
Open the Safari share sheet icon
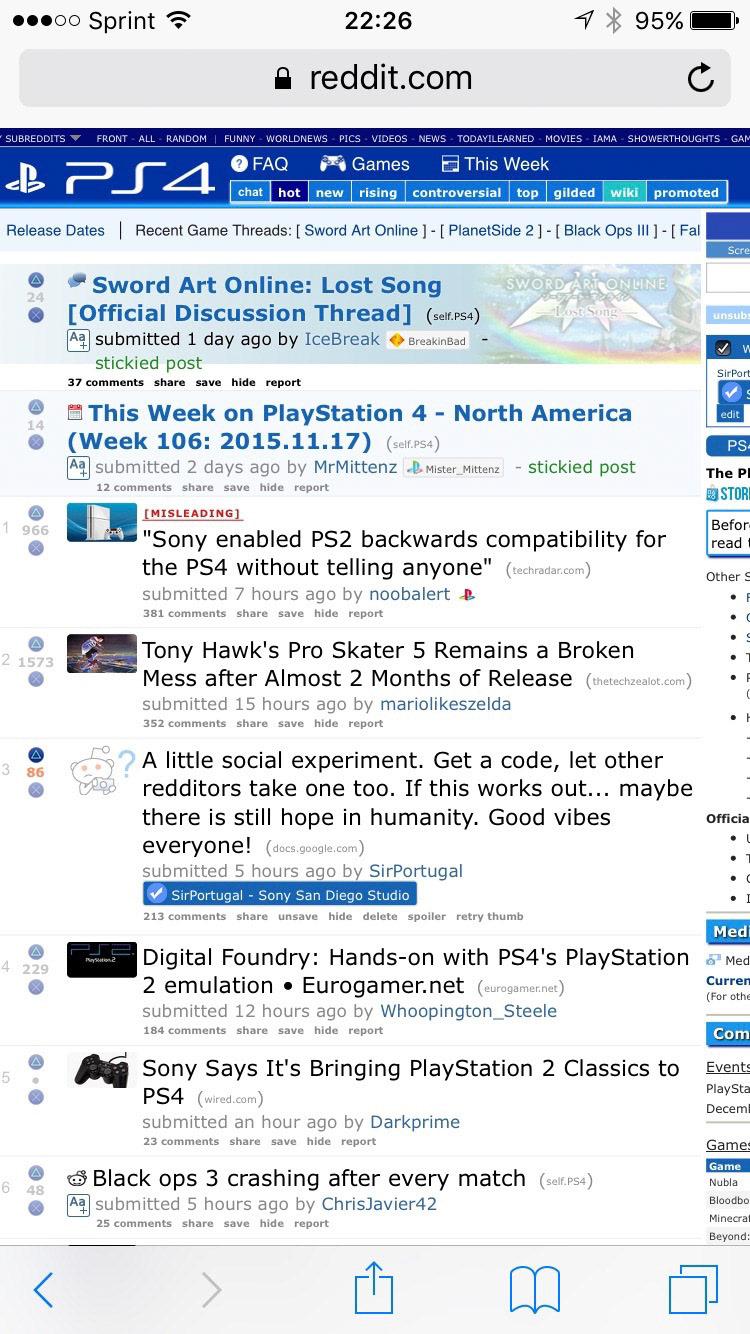[x=374, y=1288]
